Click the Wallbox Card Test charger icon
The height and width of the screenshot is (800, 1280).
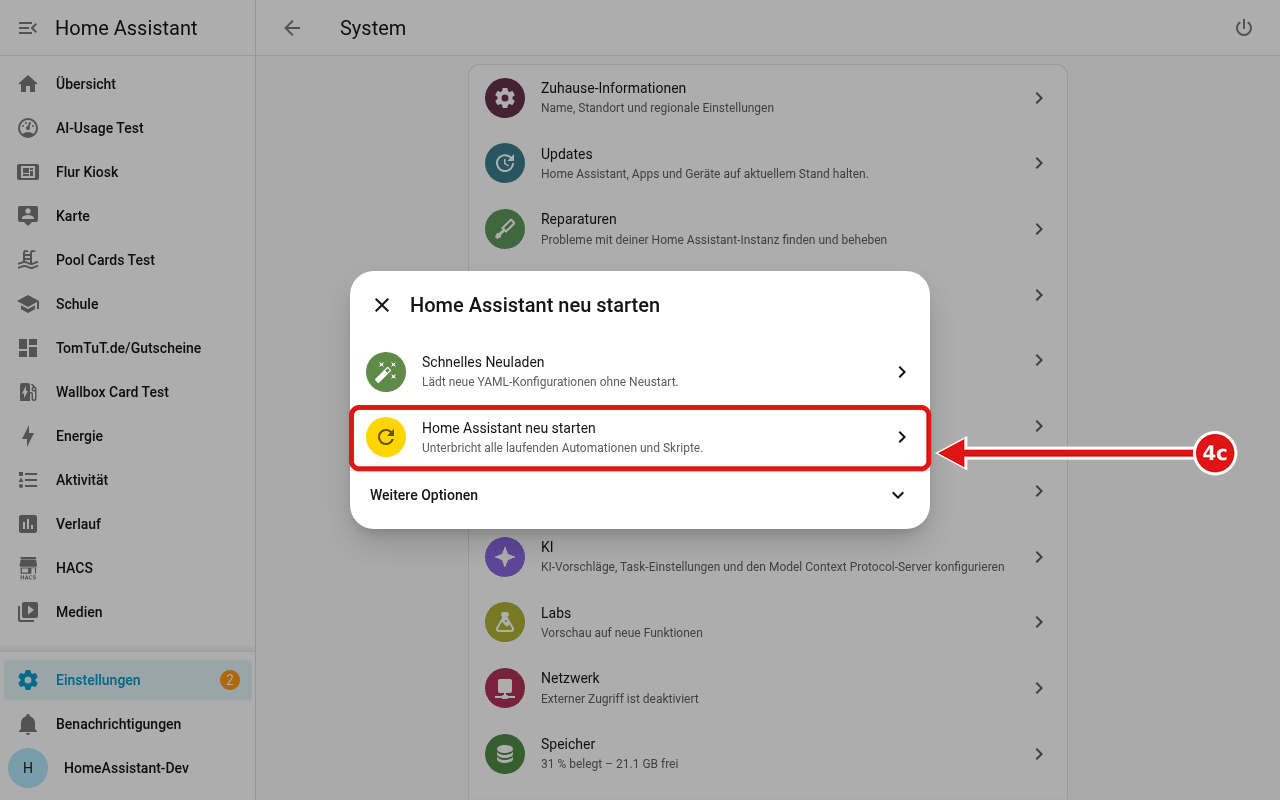click(x=28, y=392)
